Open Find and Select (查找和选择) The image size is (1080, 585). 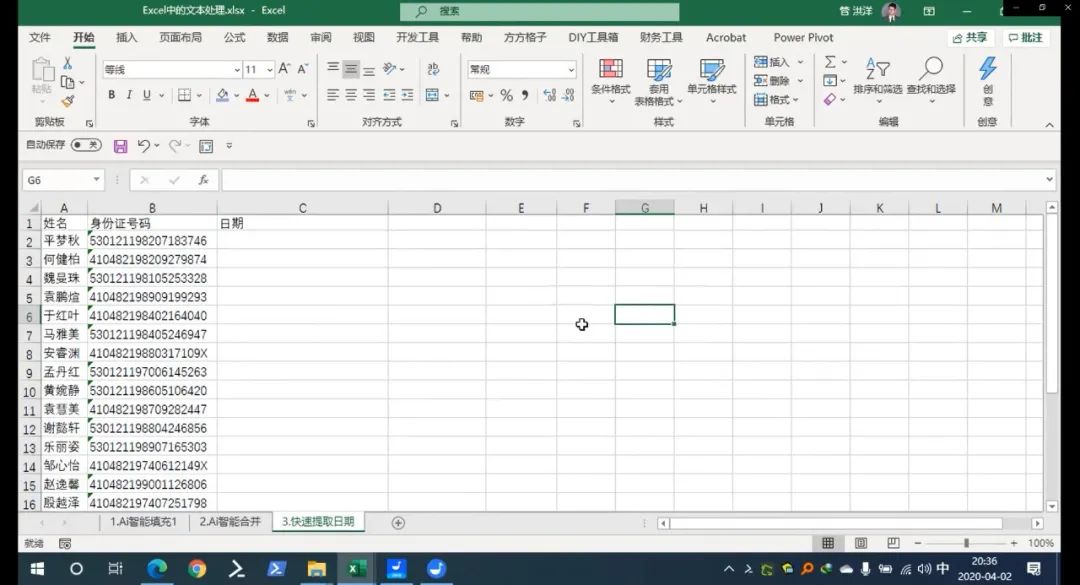point(931,81)
